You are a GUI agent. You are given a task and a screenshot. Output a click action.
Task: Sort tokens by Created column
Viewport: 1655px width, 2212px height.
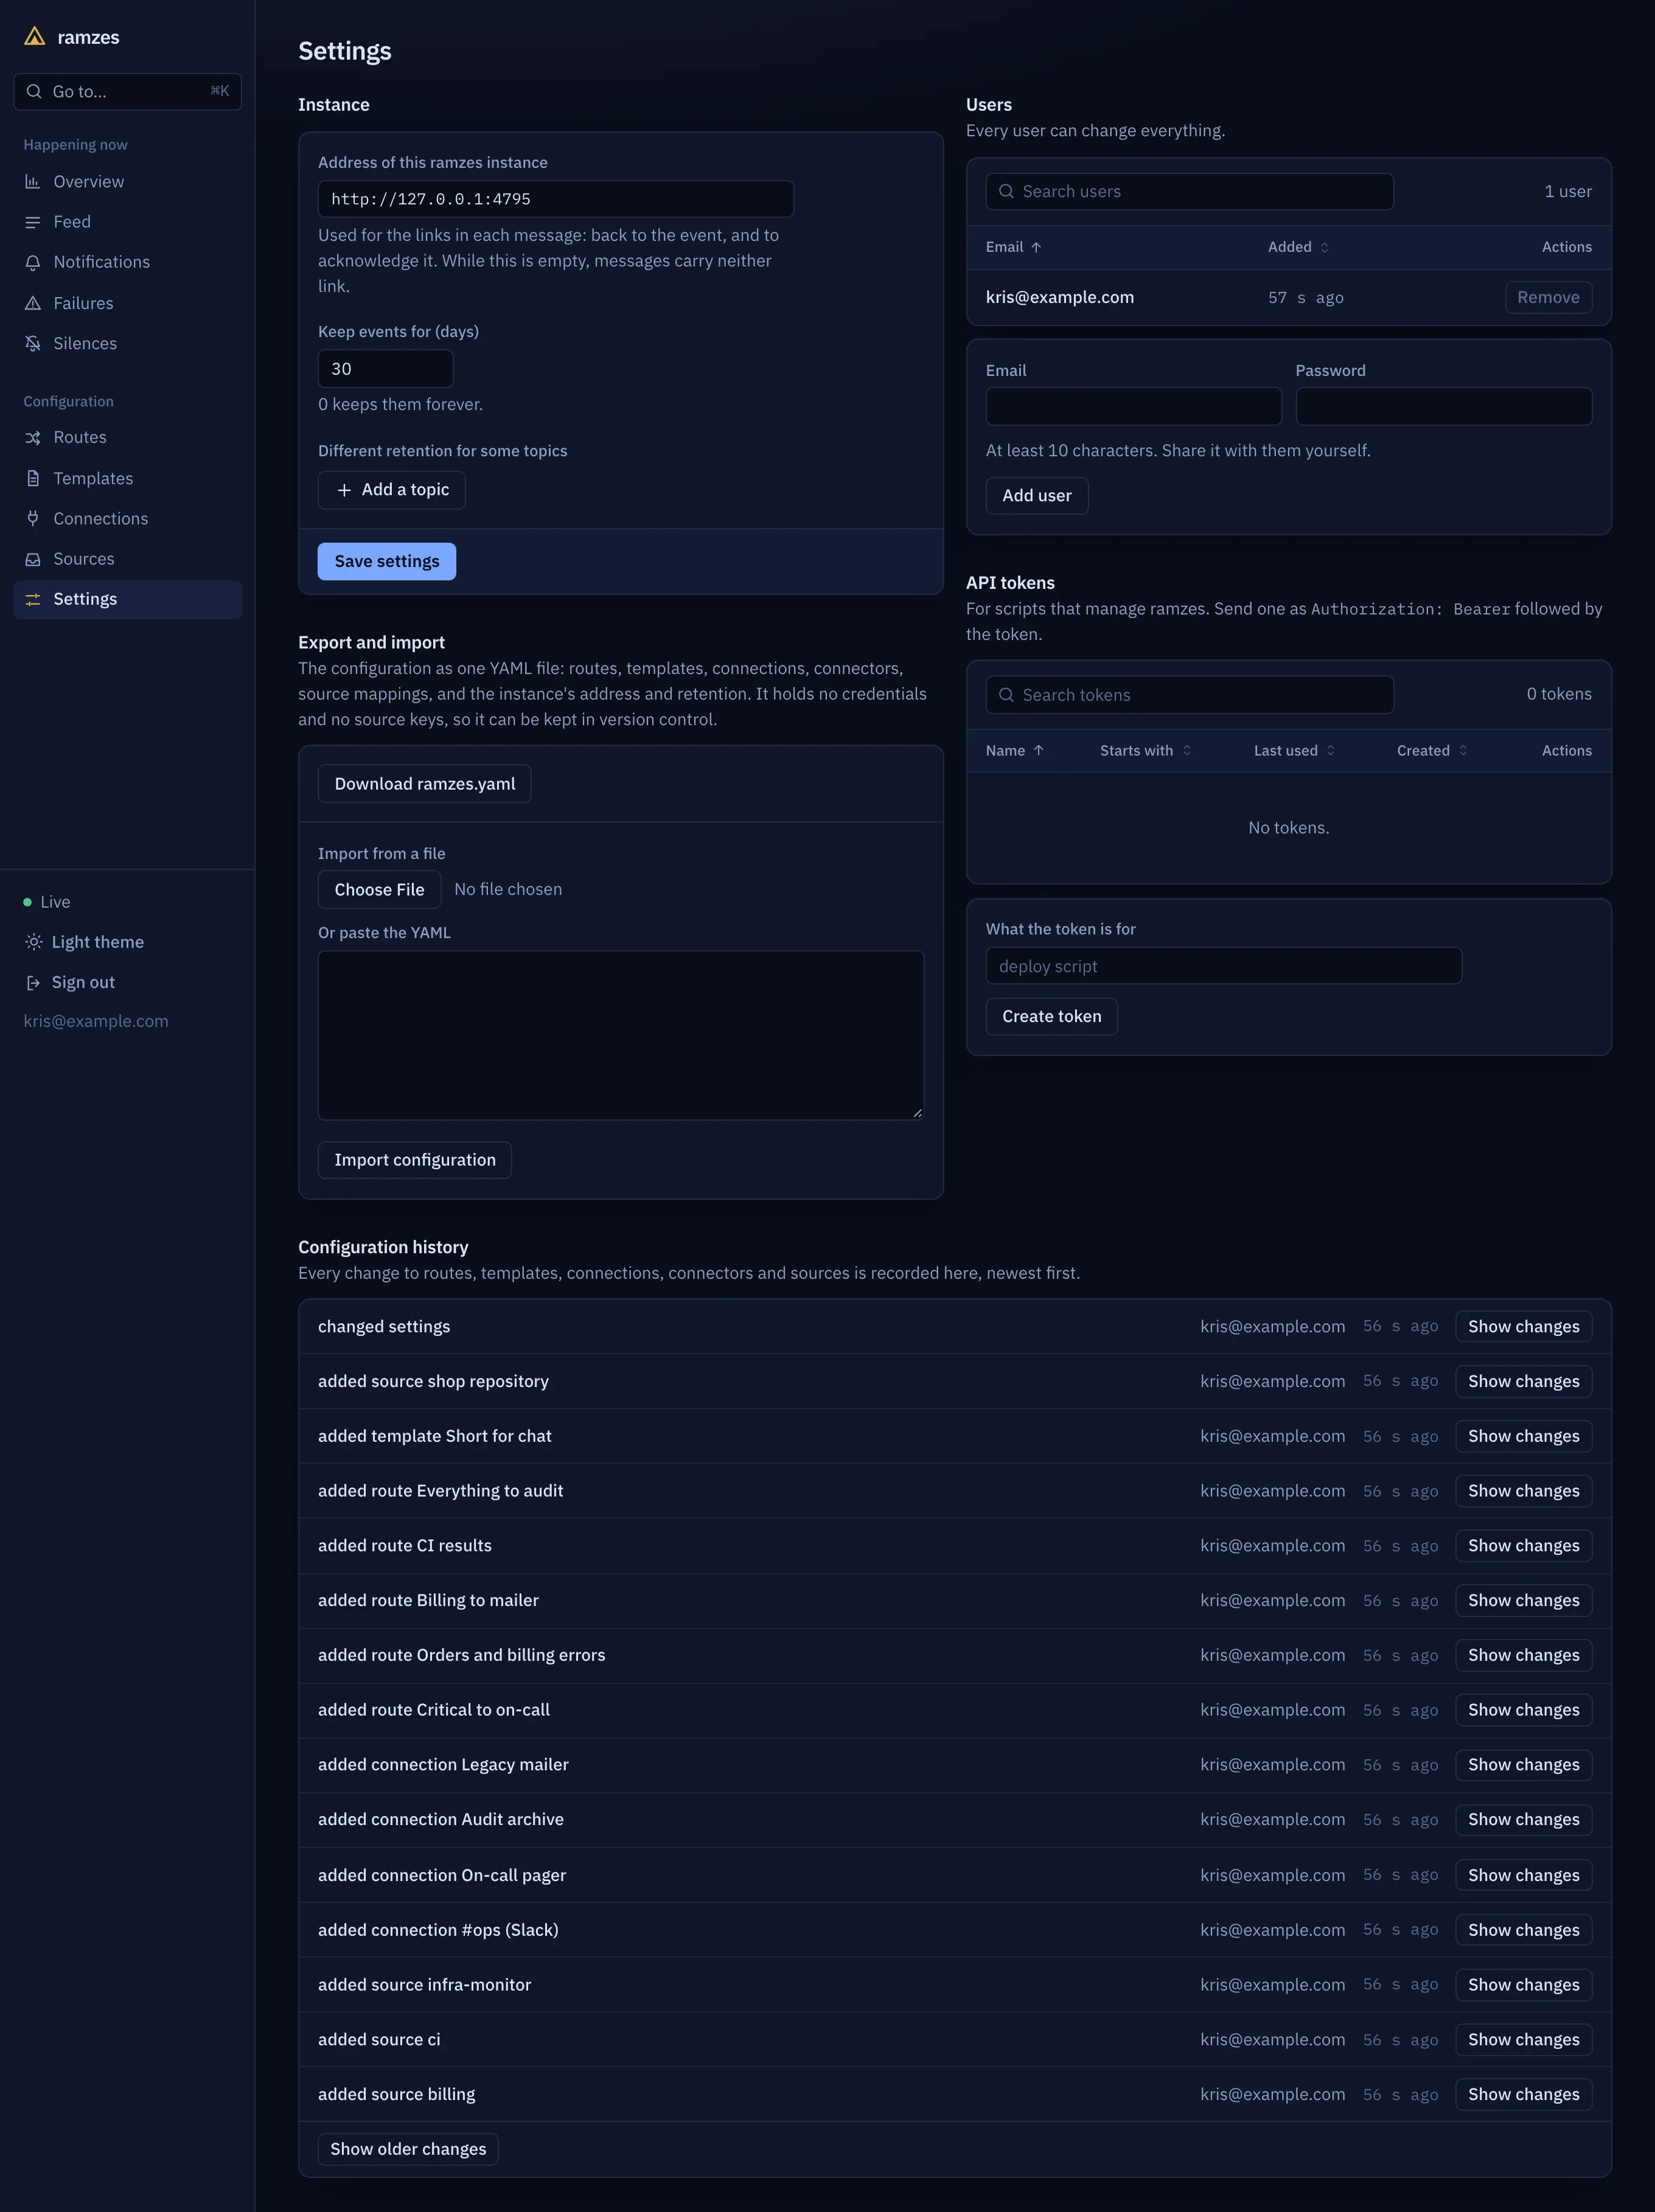pos(1432,751)
